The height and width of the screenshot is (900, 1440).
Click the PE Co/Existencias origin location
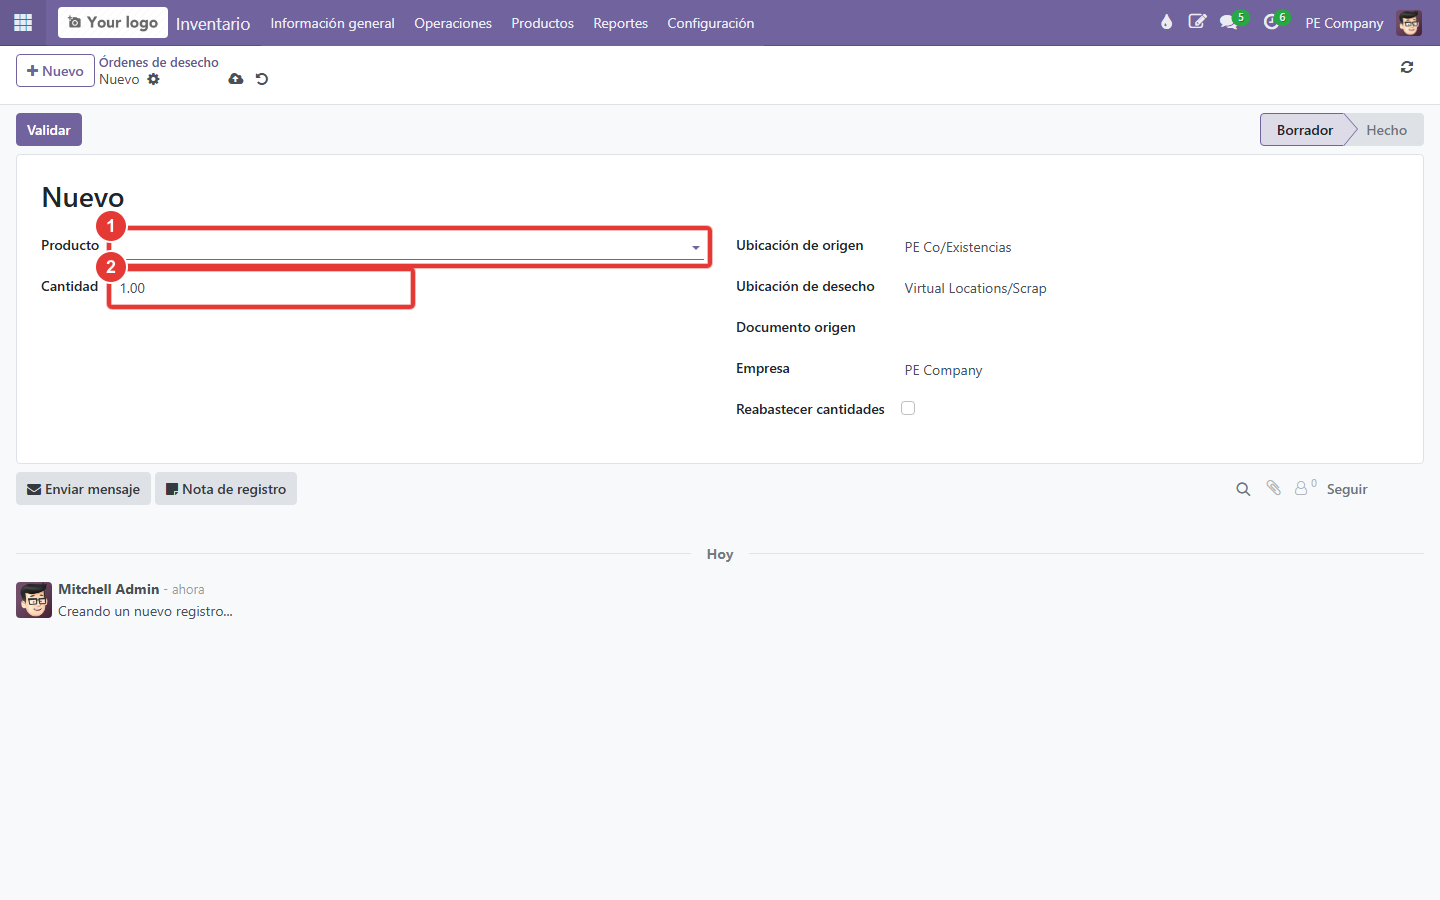click(958, 247)
